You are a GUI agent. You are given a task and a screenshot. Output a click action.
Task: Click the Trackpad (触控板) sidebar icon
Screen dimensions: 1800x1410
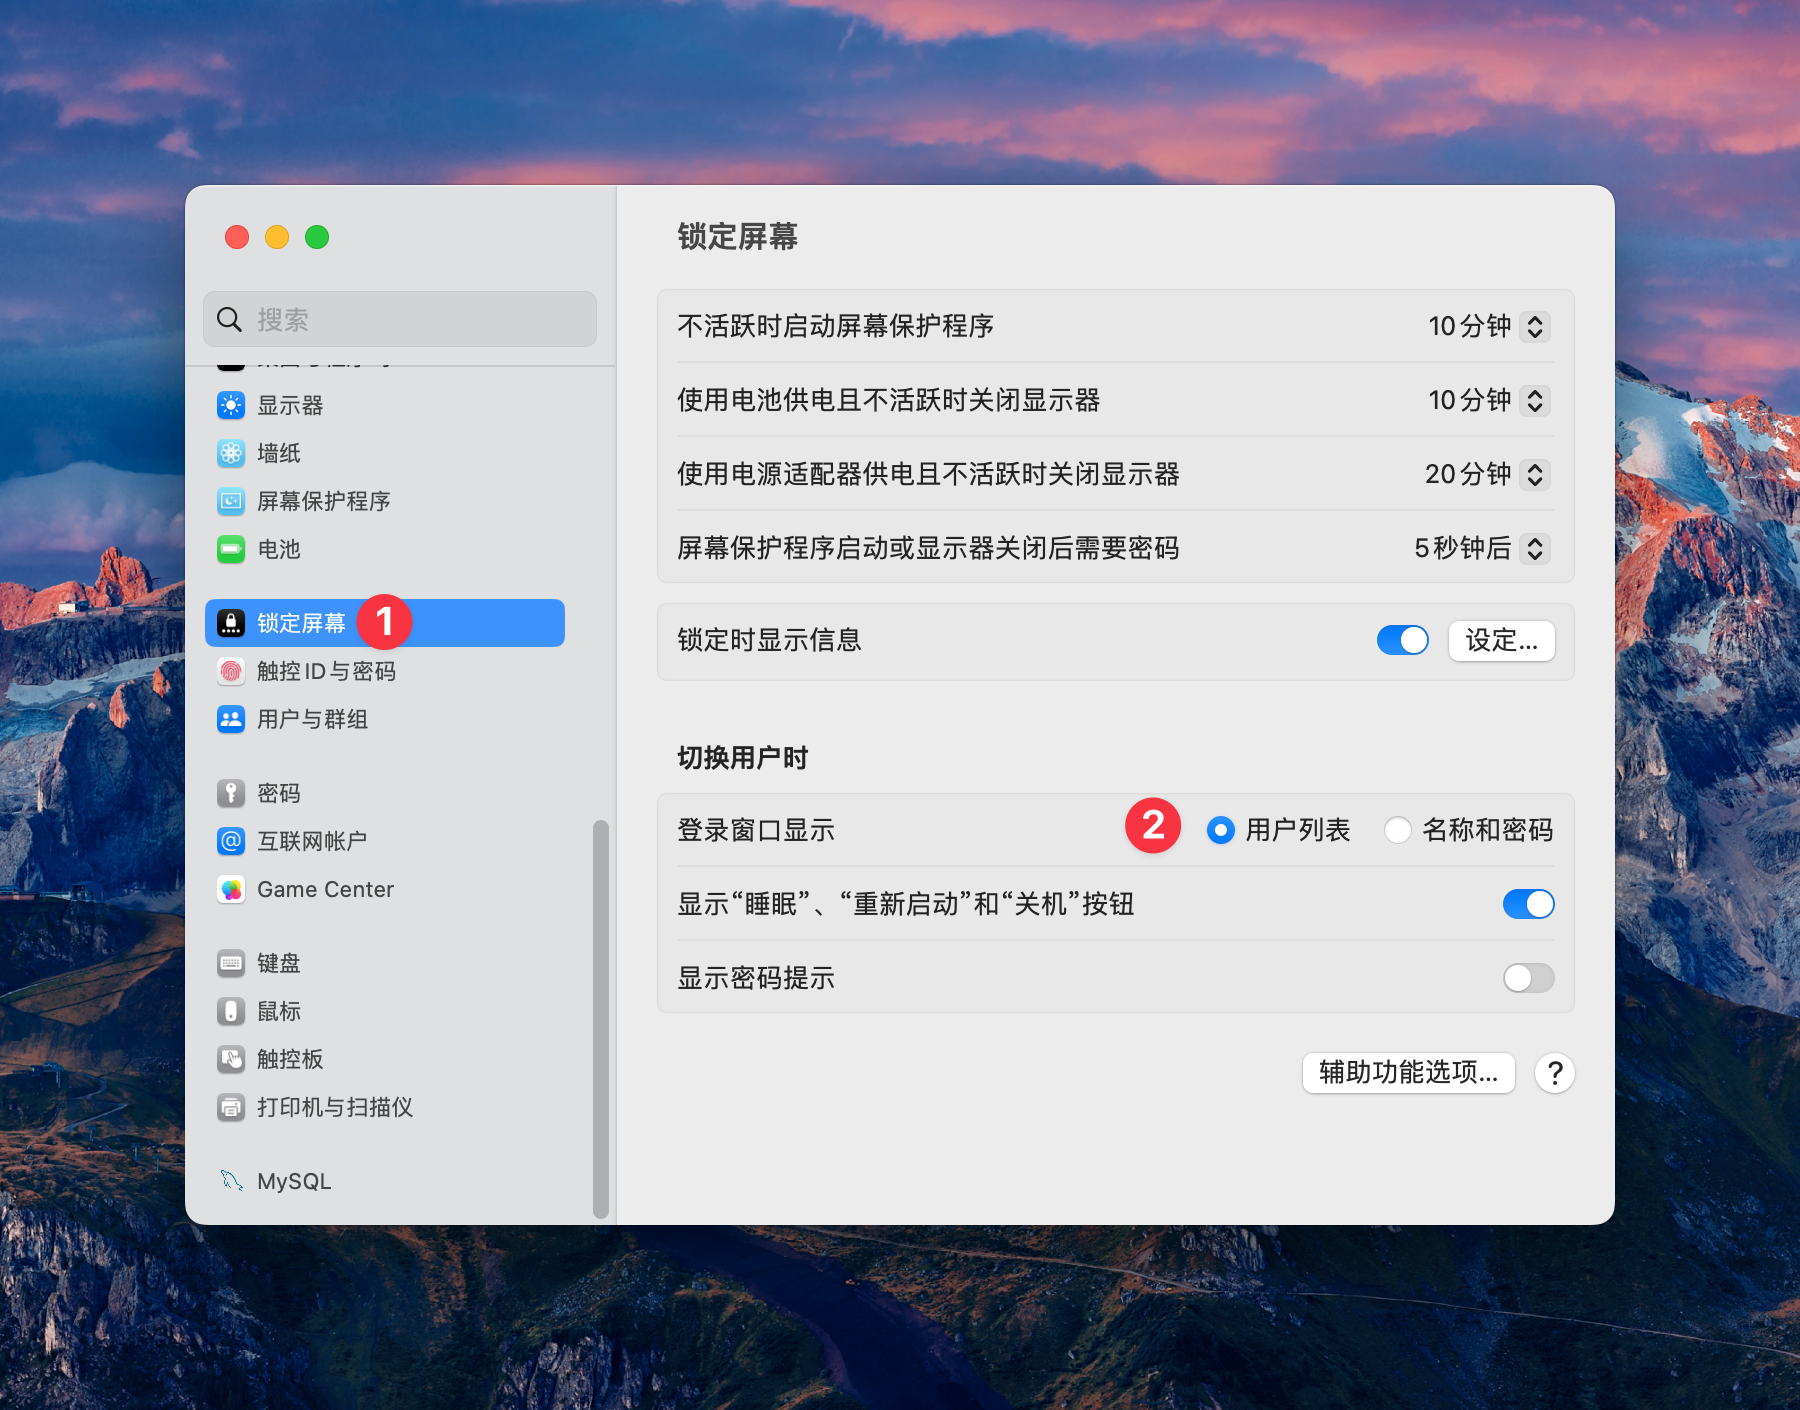point(231,1059)
